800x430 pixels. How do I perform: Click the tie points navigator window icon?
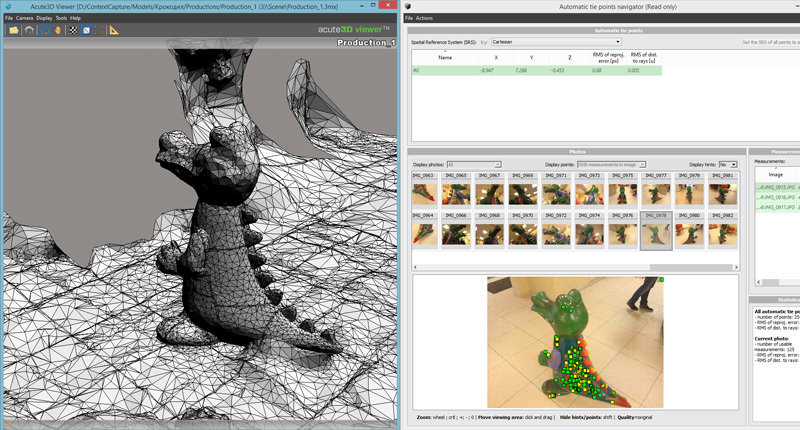coord(408,7)
